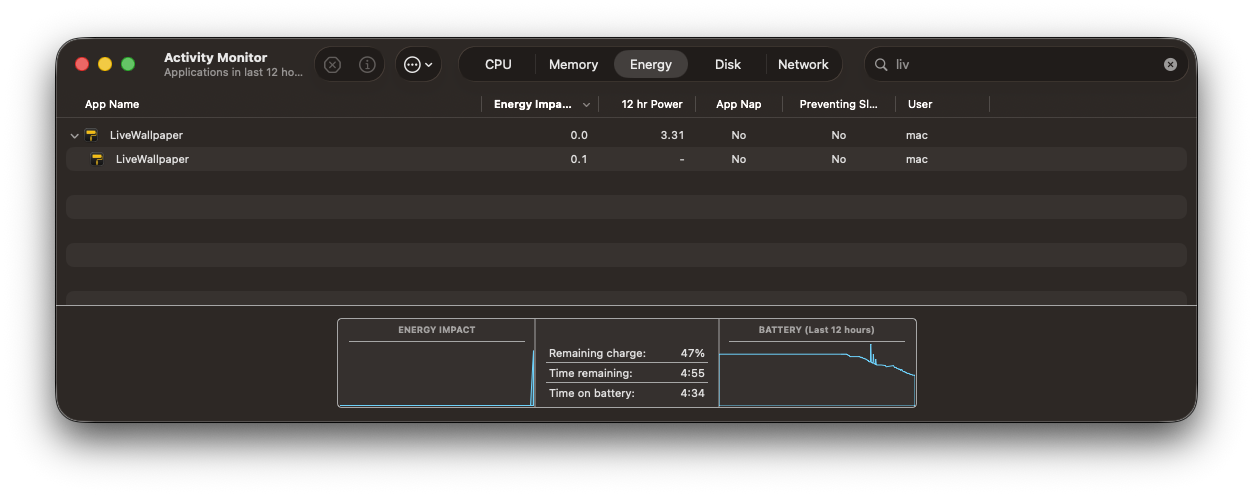Click the 3.31 value under 12 hr Power
Screen dimensions: 1253x496
pyautogui.click(x=672, y=135)
